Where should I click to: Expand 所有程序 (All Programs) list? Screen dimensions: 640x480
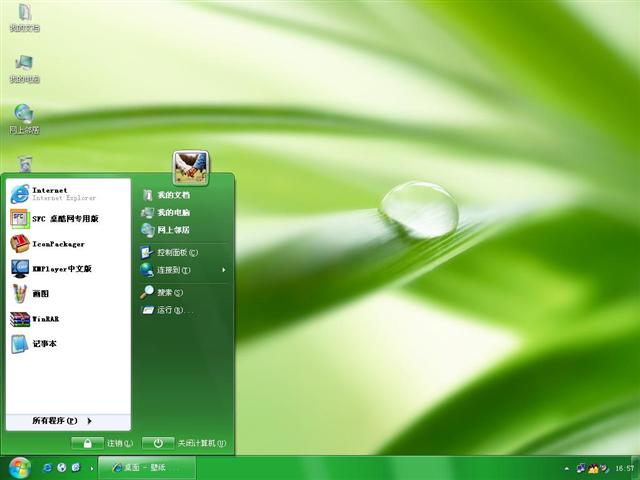[x=62, y=421]
